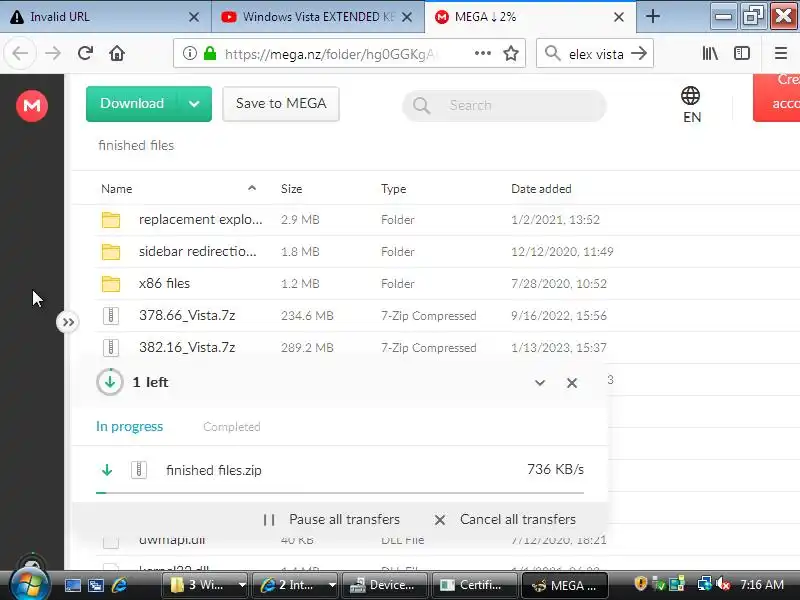The width and height of the screenshot is (800, 600).
Task: Click the MEGA logo in the sidebar
Action: pyautogui.click(x=32, y=106)
